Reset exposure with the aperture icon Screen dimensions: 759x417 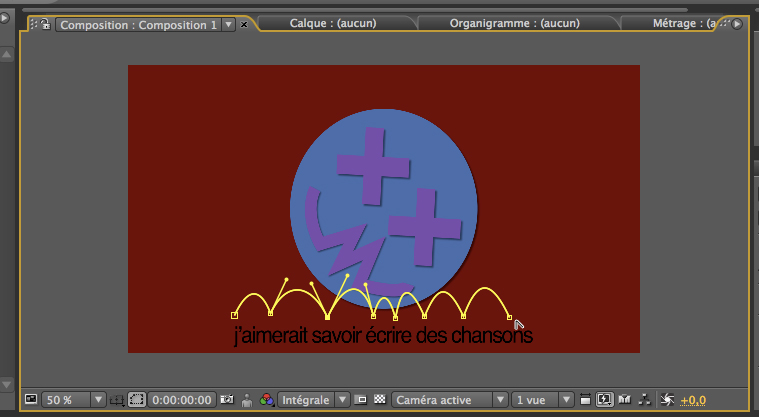[667, 400]
